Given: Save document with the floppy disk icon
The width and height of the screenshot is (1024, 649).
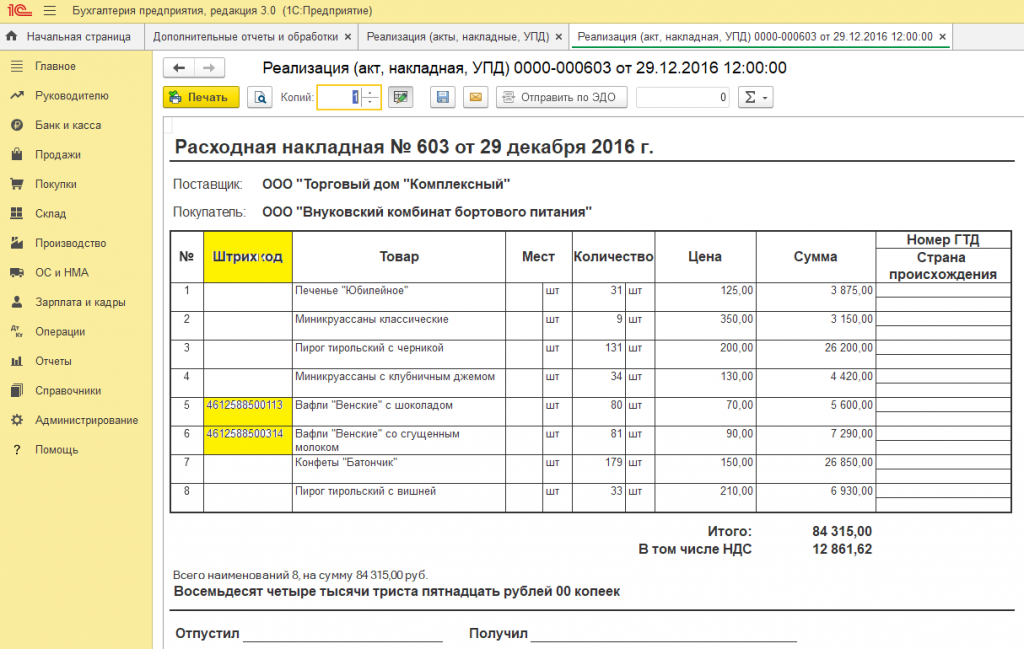Looking at the screenshot, I should pyautogui.click(x=442, y=97).
